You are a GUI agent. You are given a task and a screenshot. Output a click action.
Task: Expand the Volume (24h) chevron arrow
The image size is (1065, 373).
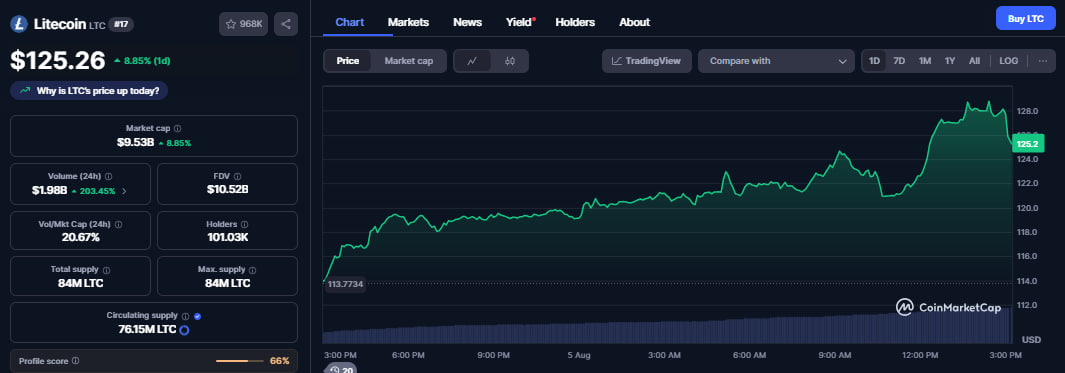tap(124, 191)
